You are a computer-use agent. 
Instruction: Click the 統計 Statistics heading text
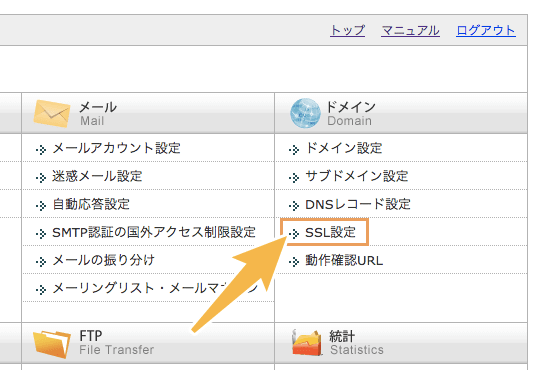pos(357,343)
